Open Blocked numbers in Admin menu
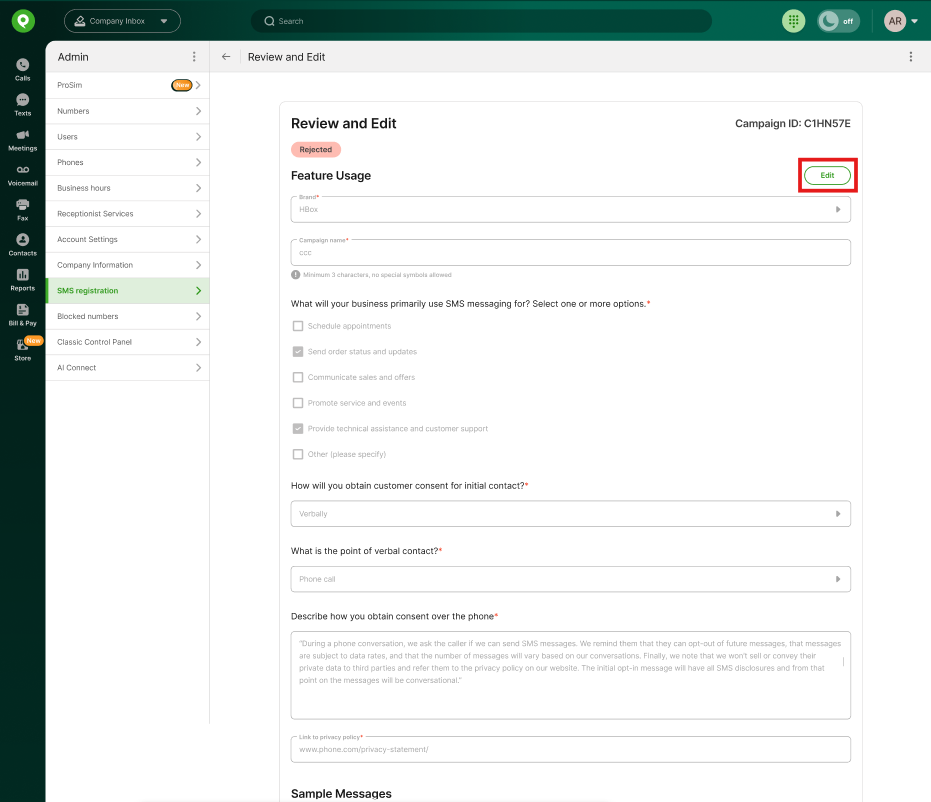931x802 pixels. (x=127, y=316)
